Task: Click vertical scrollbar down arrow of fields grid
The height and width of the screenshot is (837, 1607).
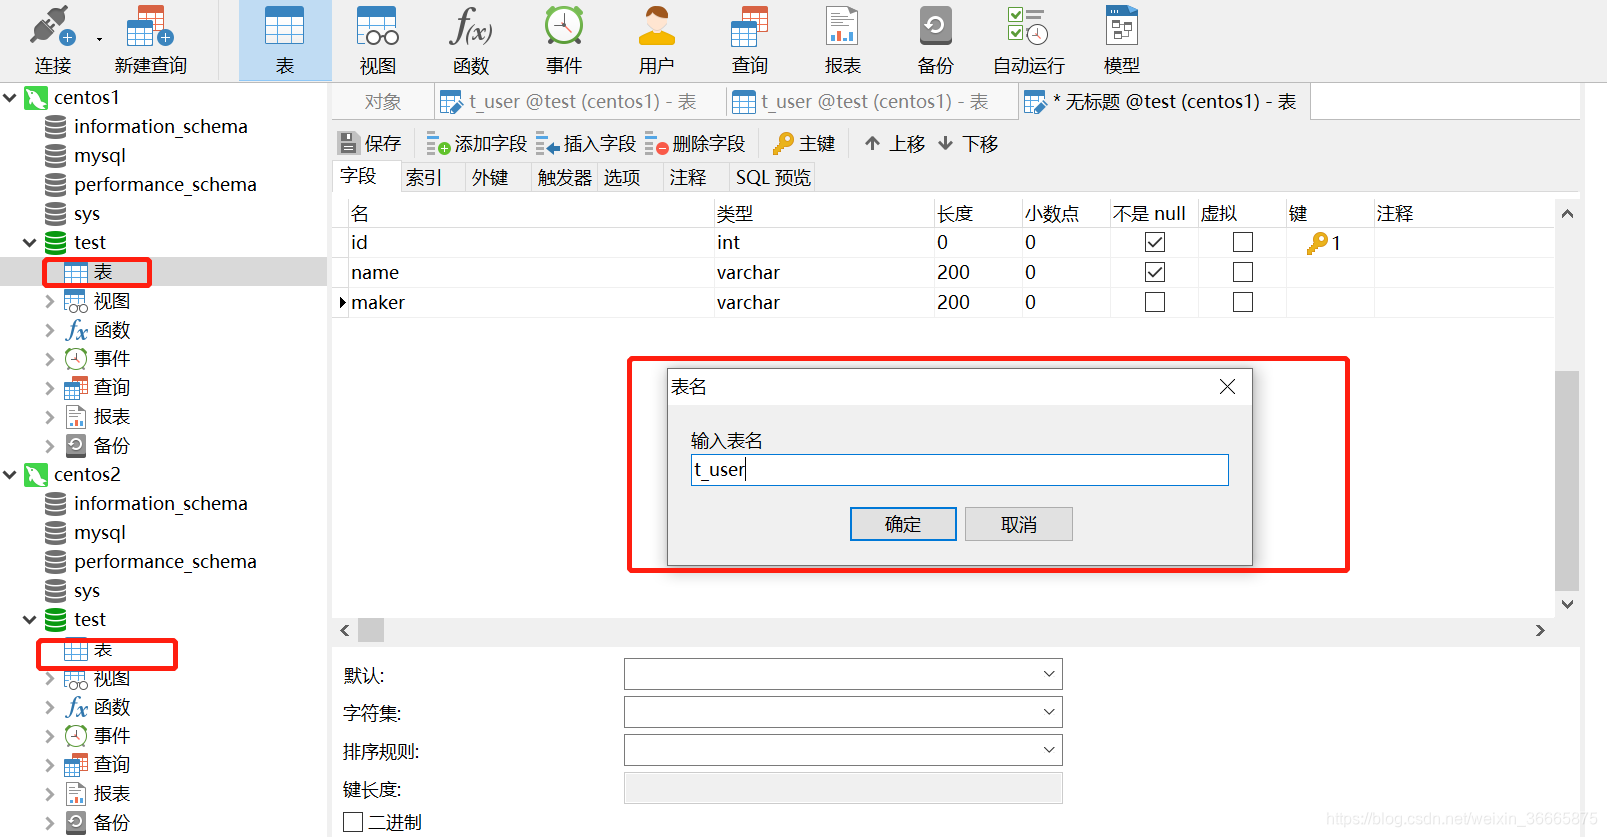Action: pos(1567,604)
